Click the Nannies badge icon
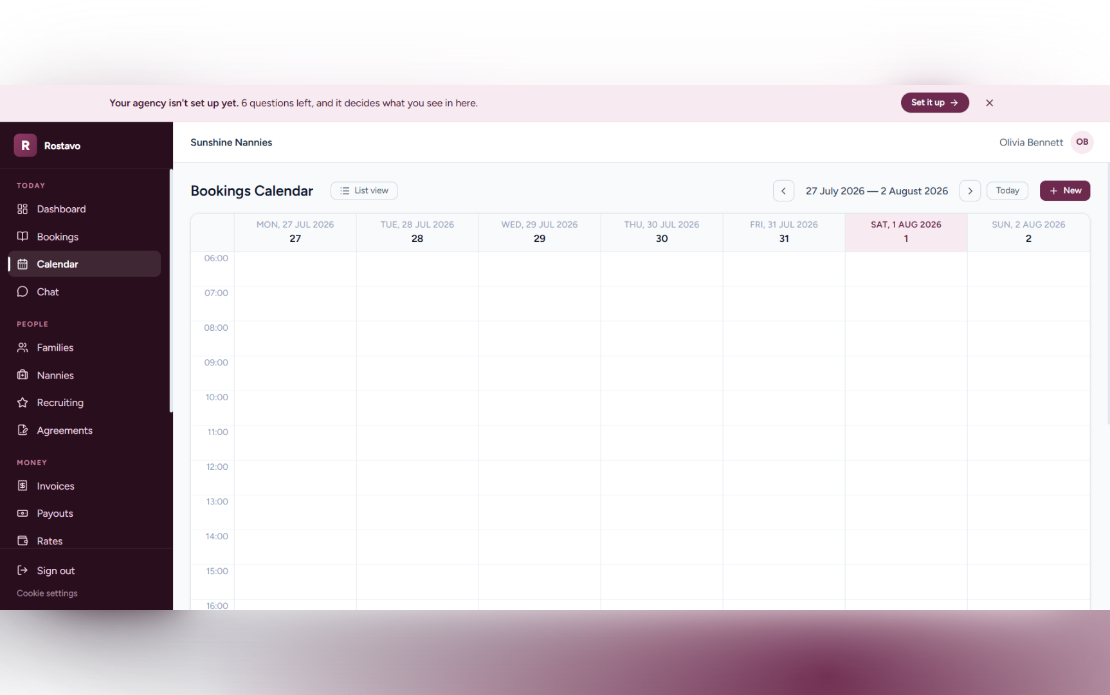Viewport: 1110px width, 695px height. click(x=23, y=375)
